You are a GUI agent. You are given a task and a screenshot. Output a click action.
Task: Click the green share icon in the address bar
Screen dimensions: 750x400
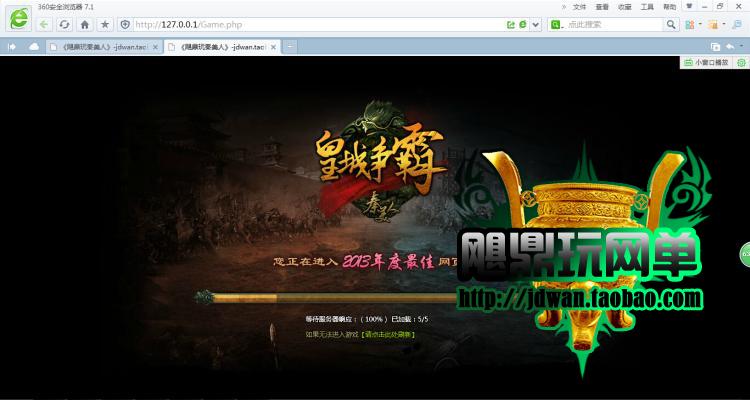[511, 24]
